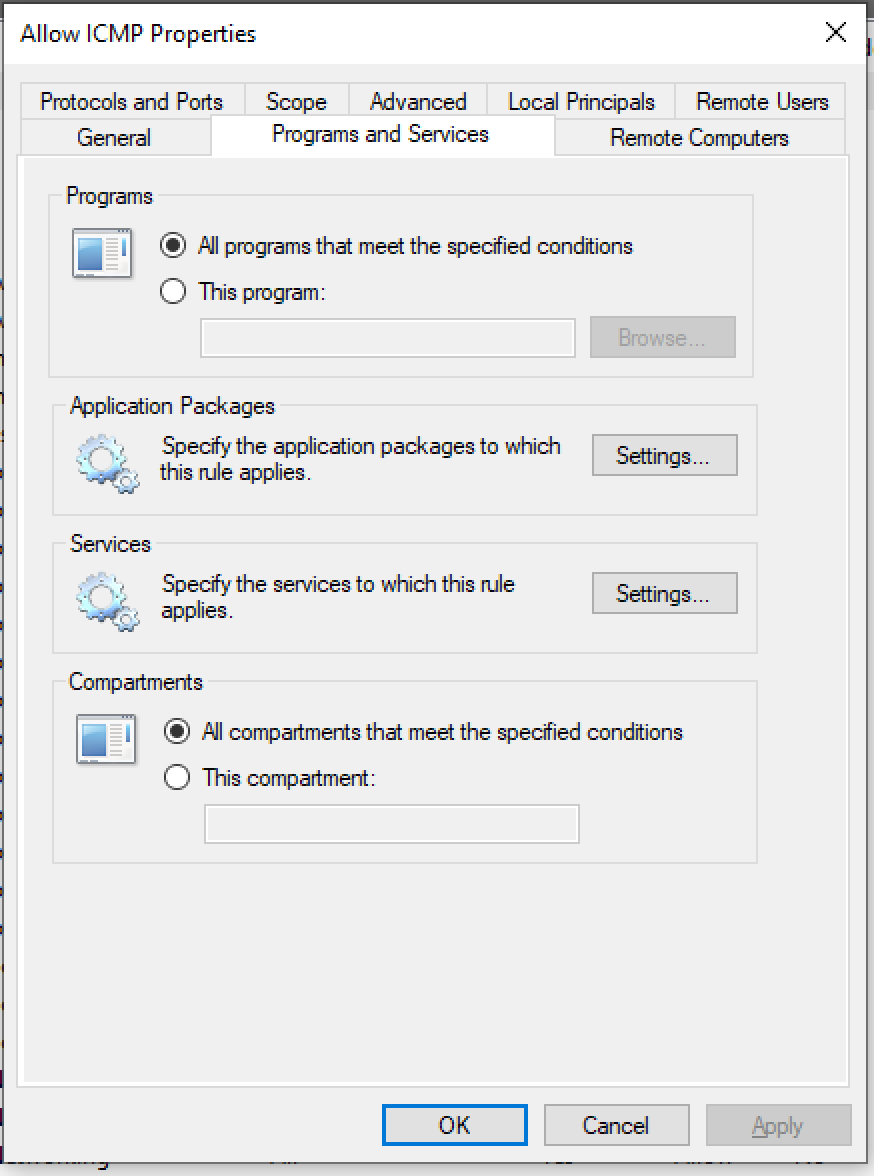
Task: Switch to the Remote Computers tab
Action: point(697,137)
